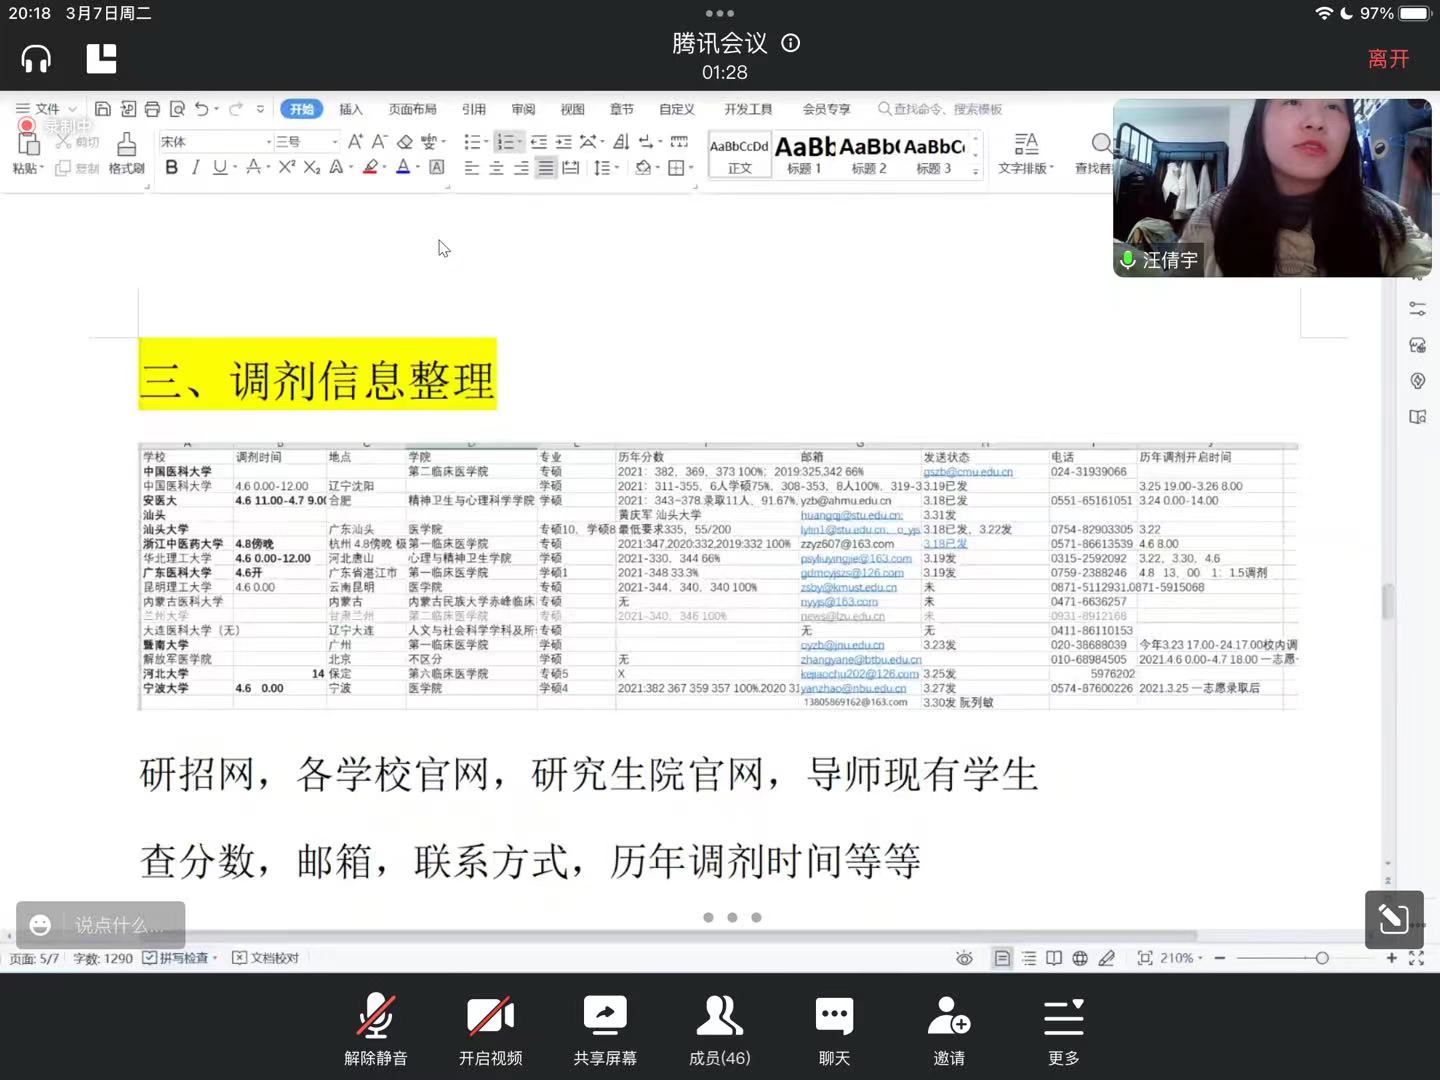Unmute microphone with 解除静音 button
The image size is (1440, 1080).
[x=375, y=1028]
